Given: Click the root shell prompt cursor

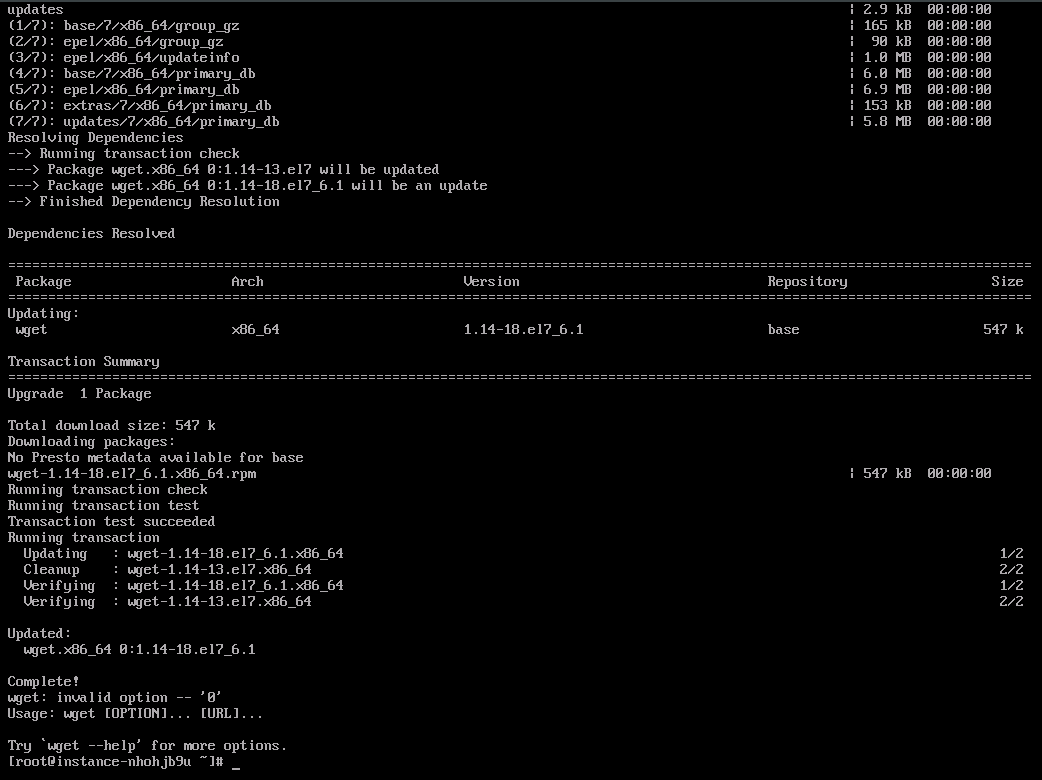Looking at the screenshot, I should coord(236,763).
